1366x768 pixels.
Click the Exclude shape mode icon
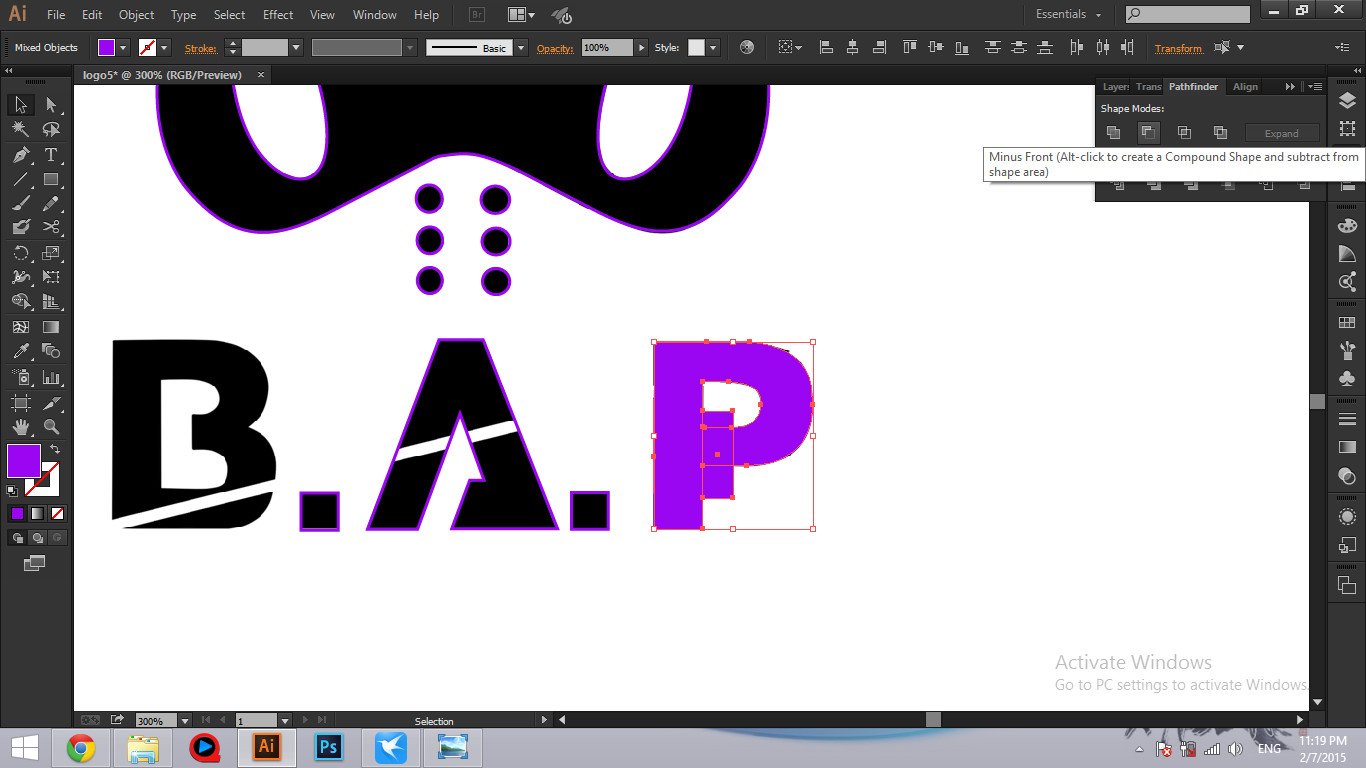(1220, 132)
